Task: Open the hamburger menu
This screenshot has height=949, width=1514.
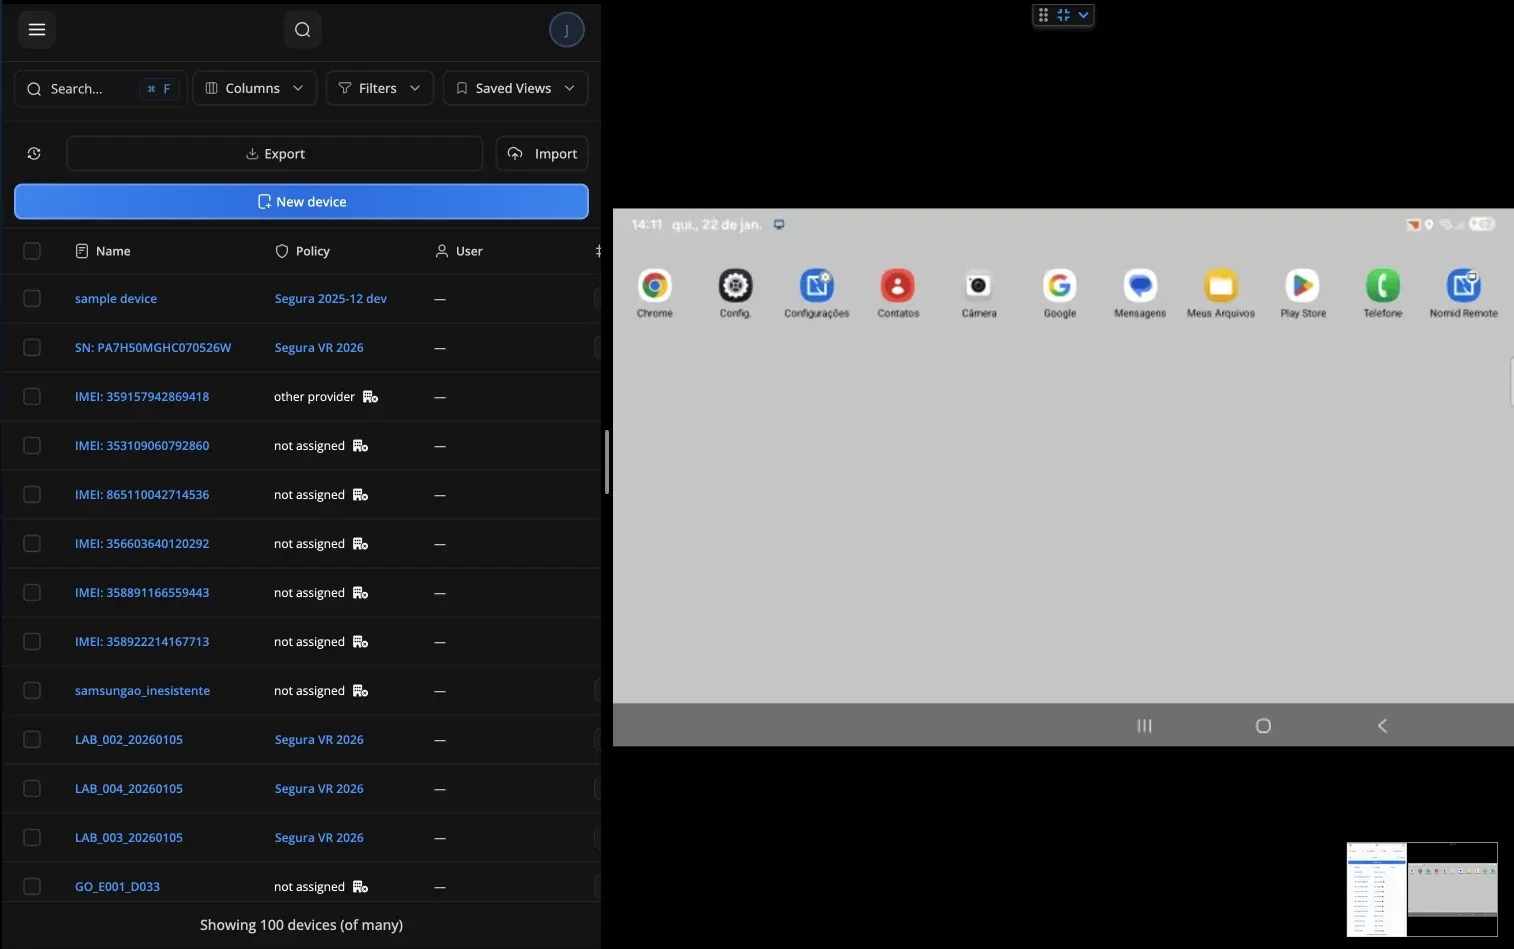Action: pos(37,30)
